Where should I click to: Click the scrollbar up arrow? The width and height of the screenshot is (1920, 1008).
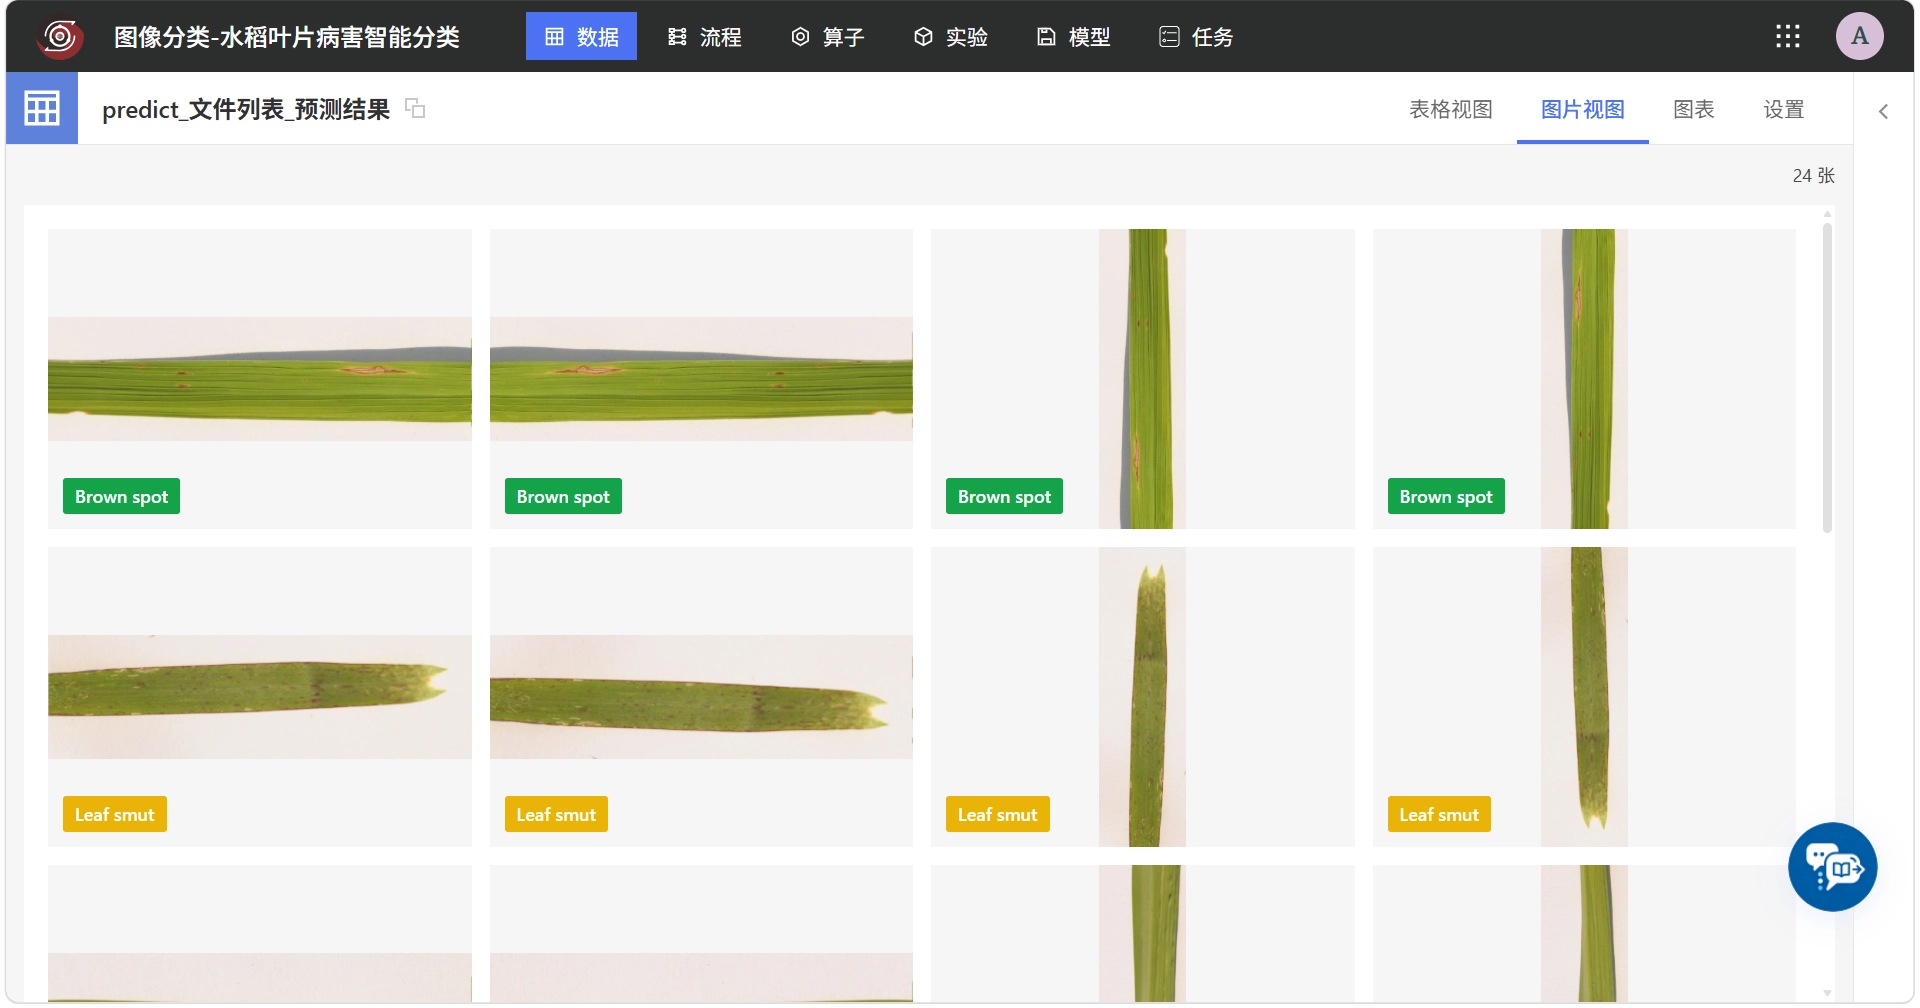pyautogui.click(x=1827, y=213)
